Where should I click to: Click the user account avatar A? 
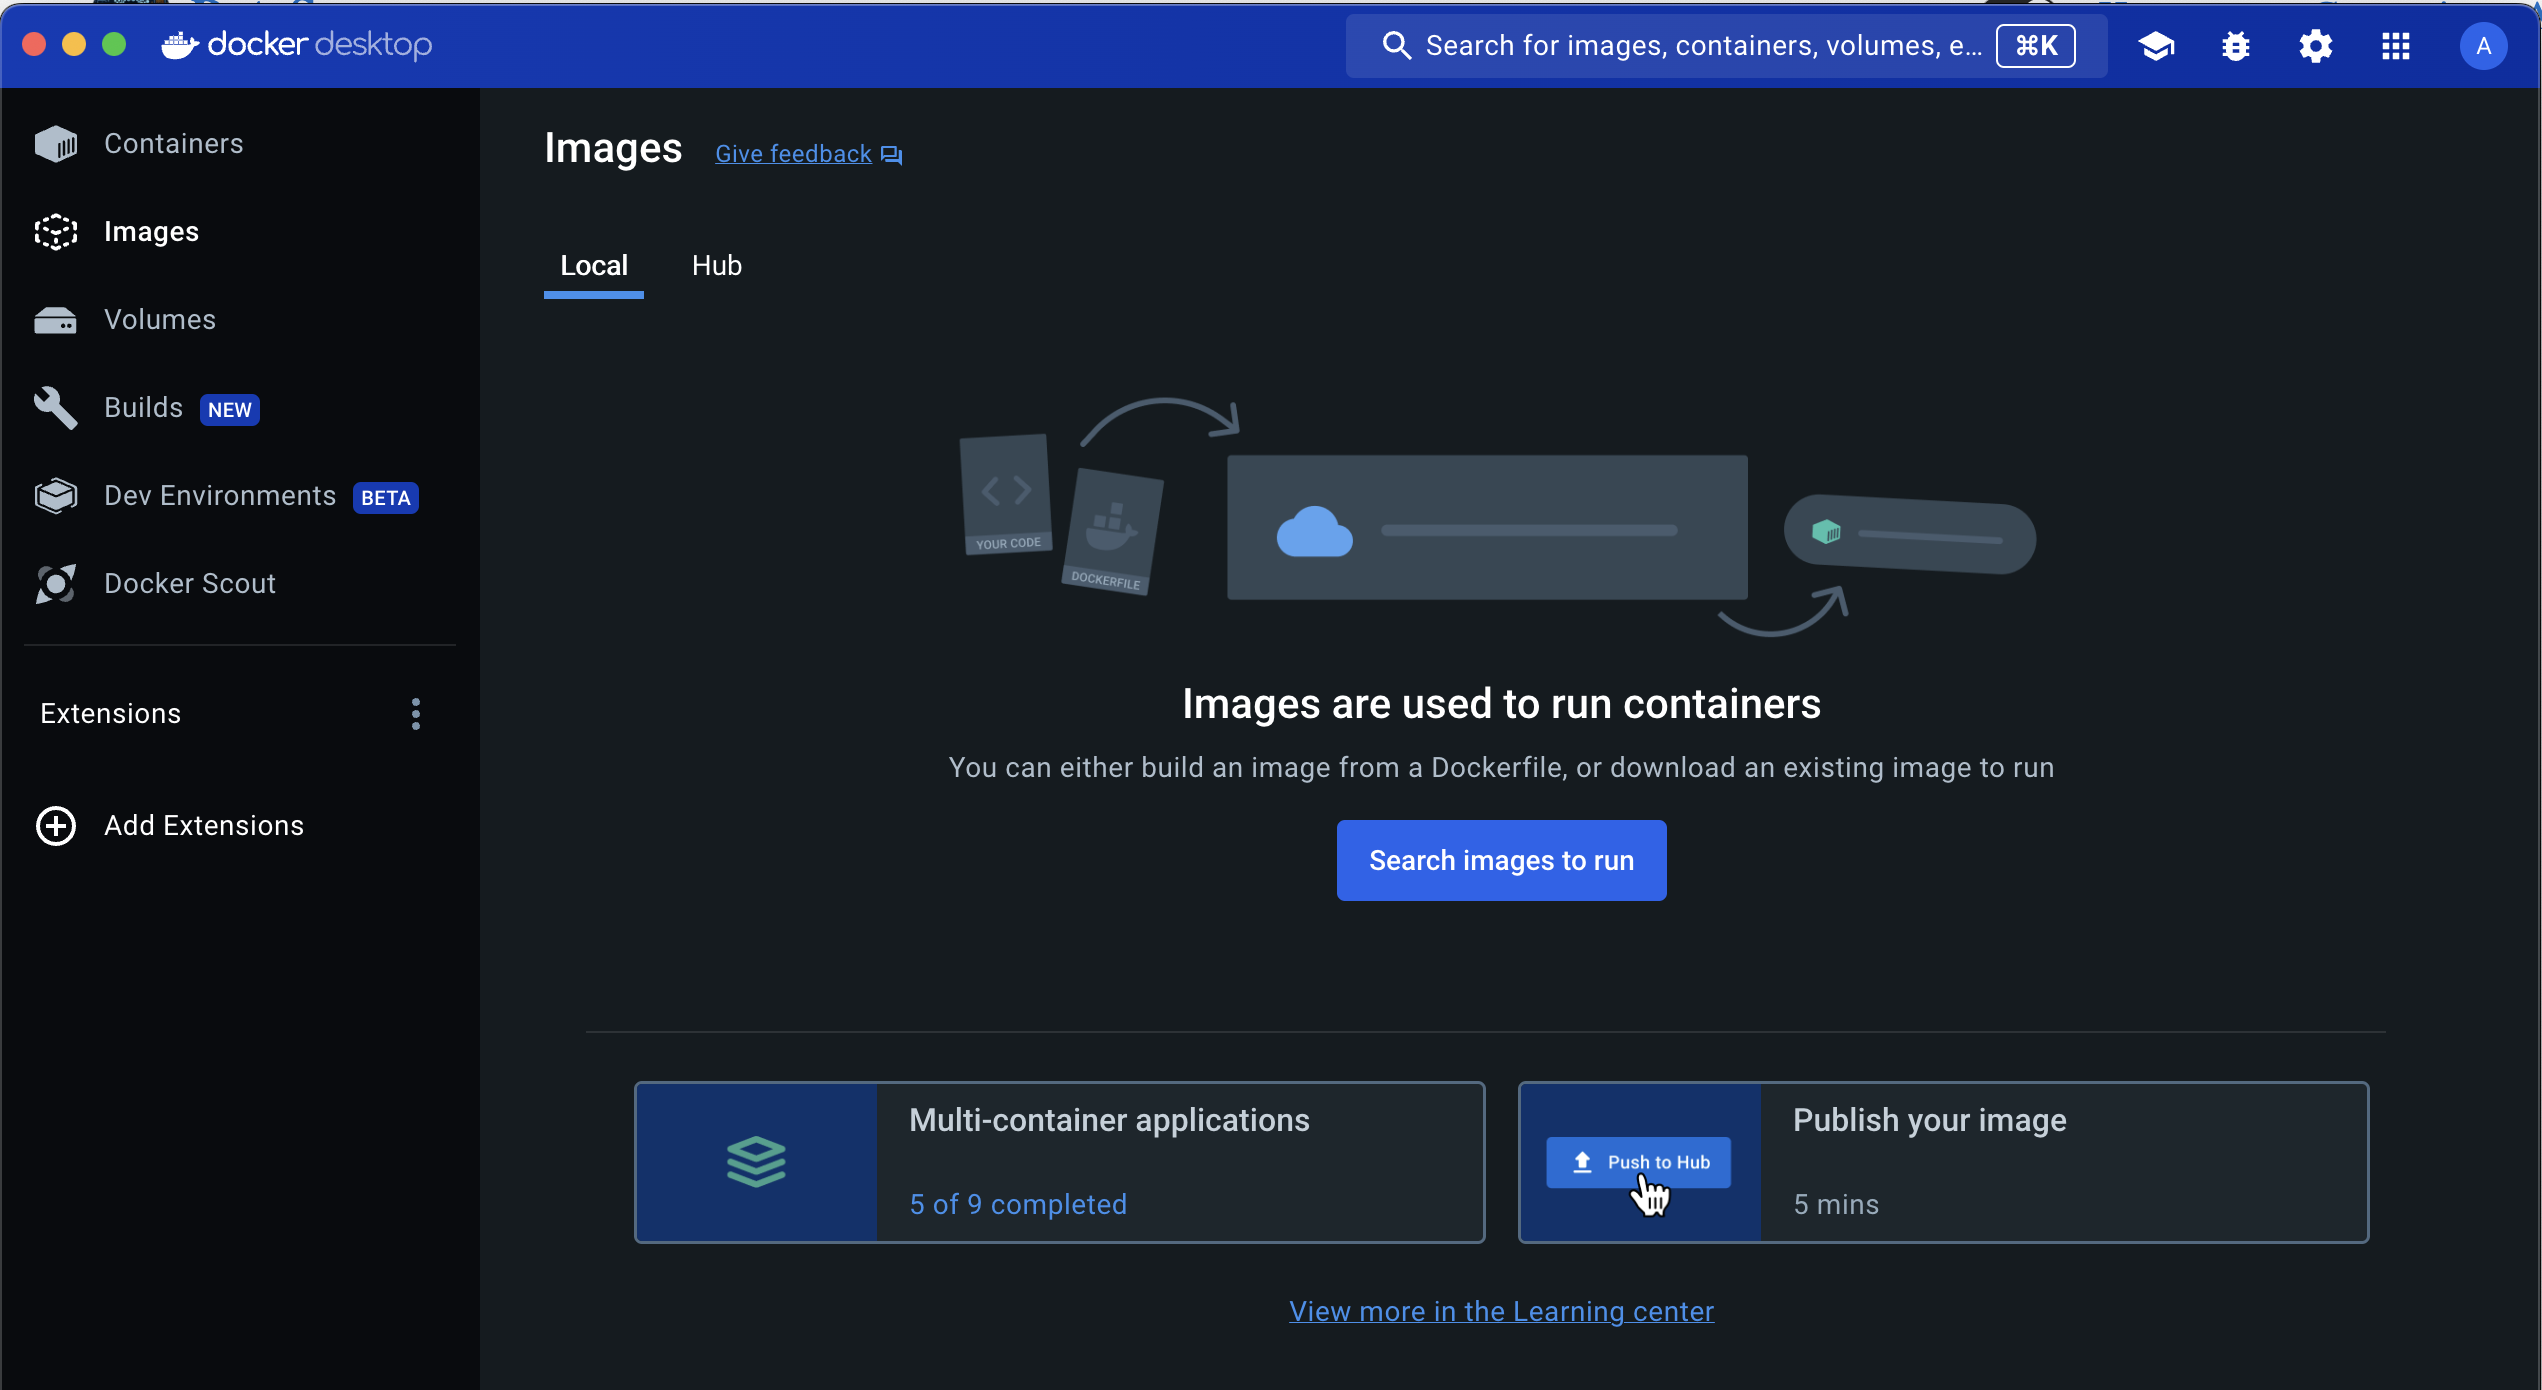[x=2483, y=46]
